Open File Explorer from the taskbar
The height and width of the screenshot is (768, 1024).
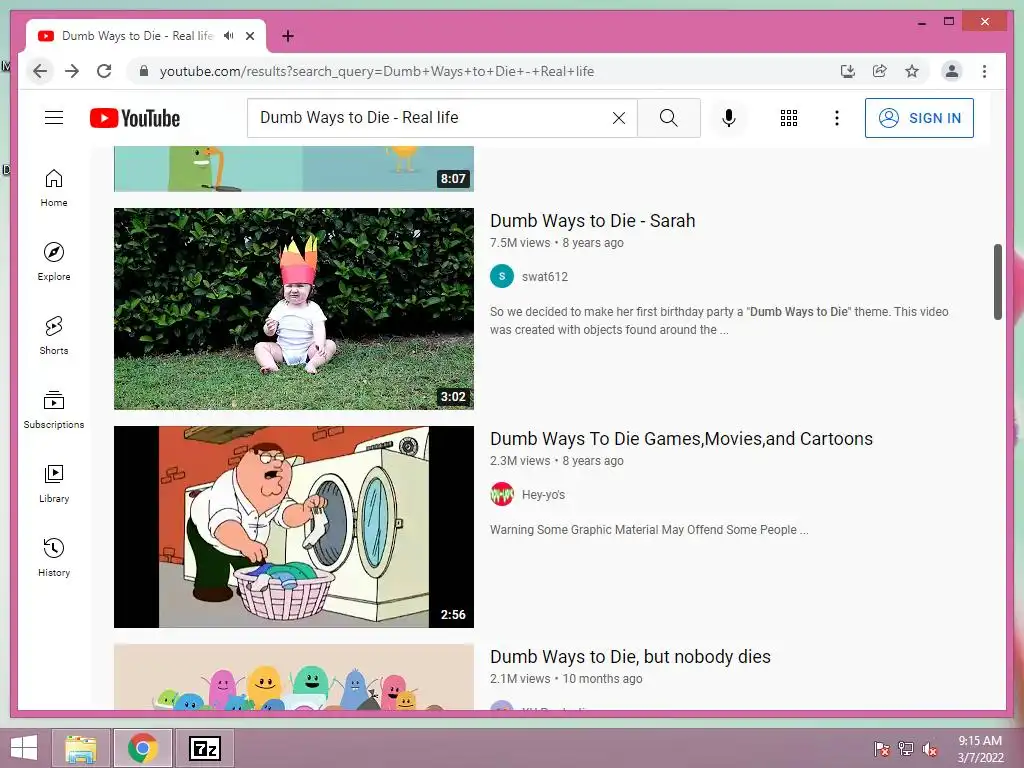80,748
